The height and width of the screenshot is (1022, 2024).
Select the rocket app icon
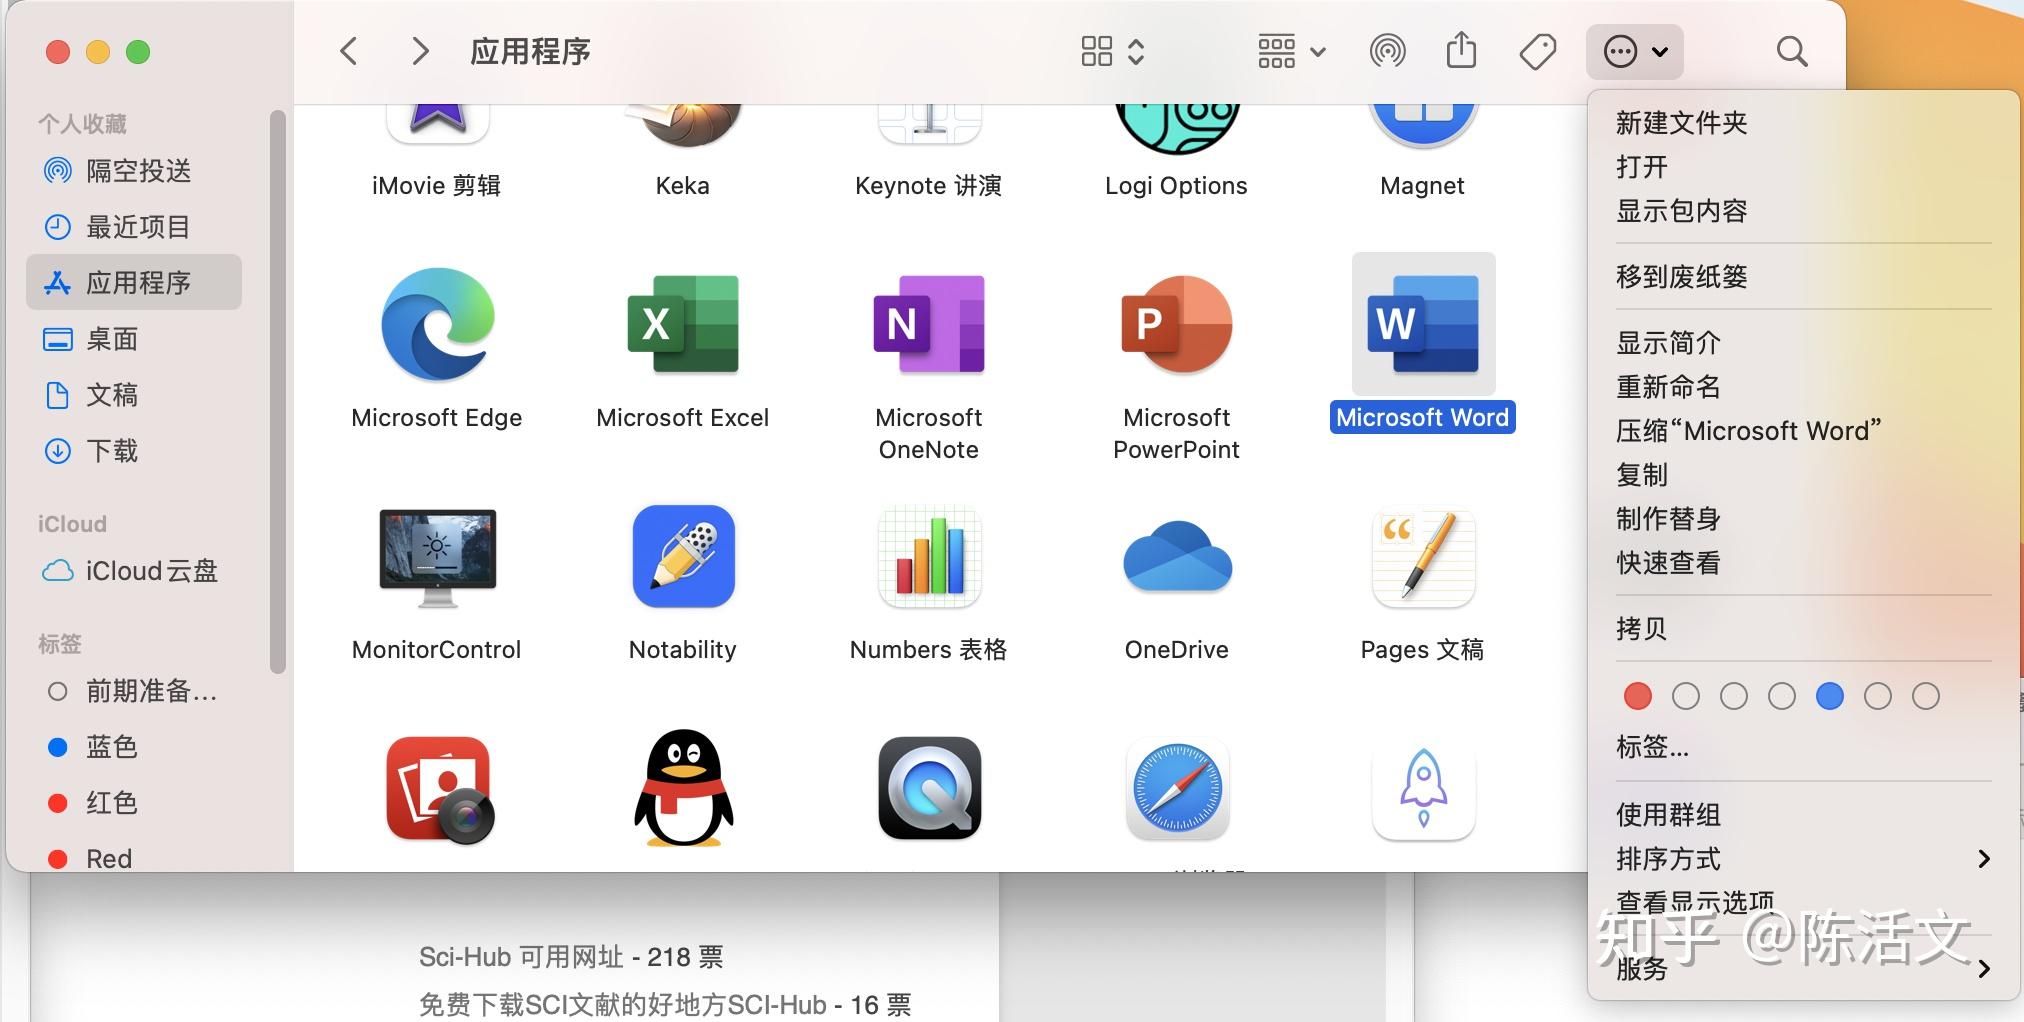pos(1423,788)
